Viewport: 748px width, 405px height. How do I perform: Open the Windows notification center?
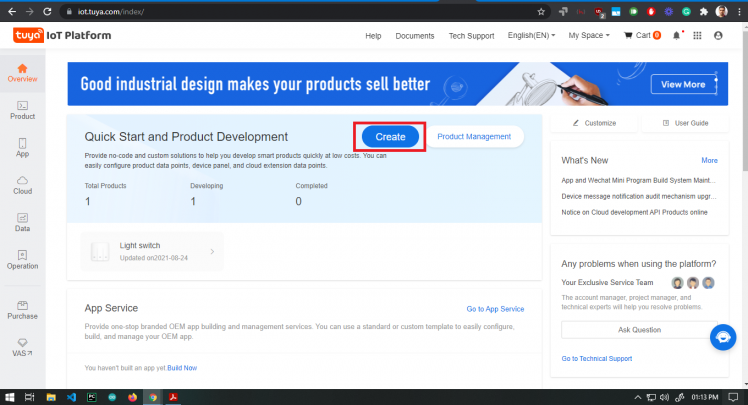click(x=733, y=397)
